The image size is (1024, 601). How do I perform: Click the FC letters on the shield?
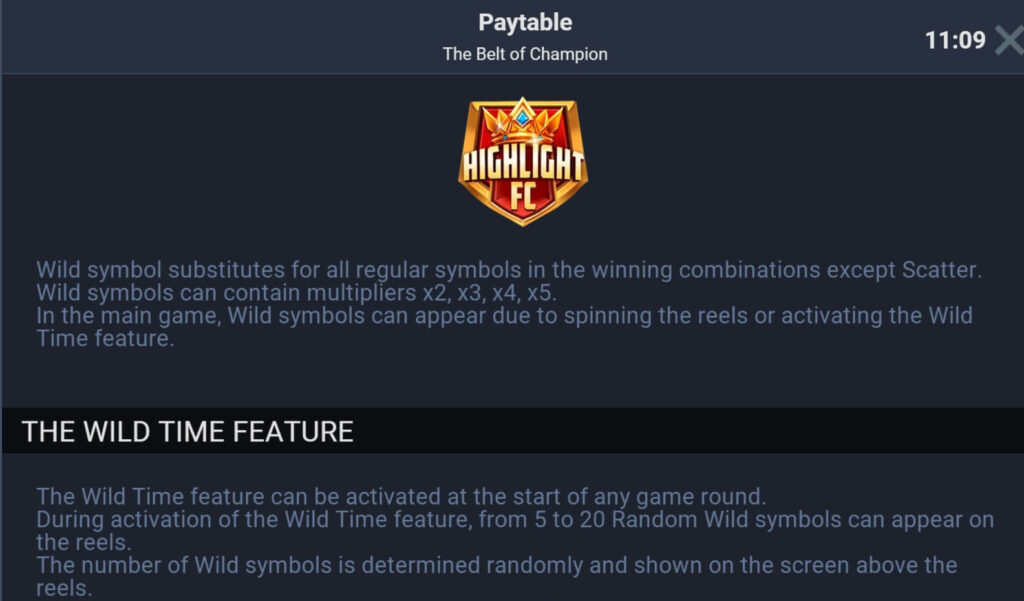pyautogui.click(x=523, y=197)
